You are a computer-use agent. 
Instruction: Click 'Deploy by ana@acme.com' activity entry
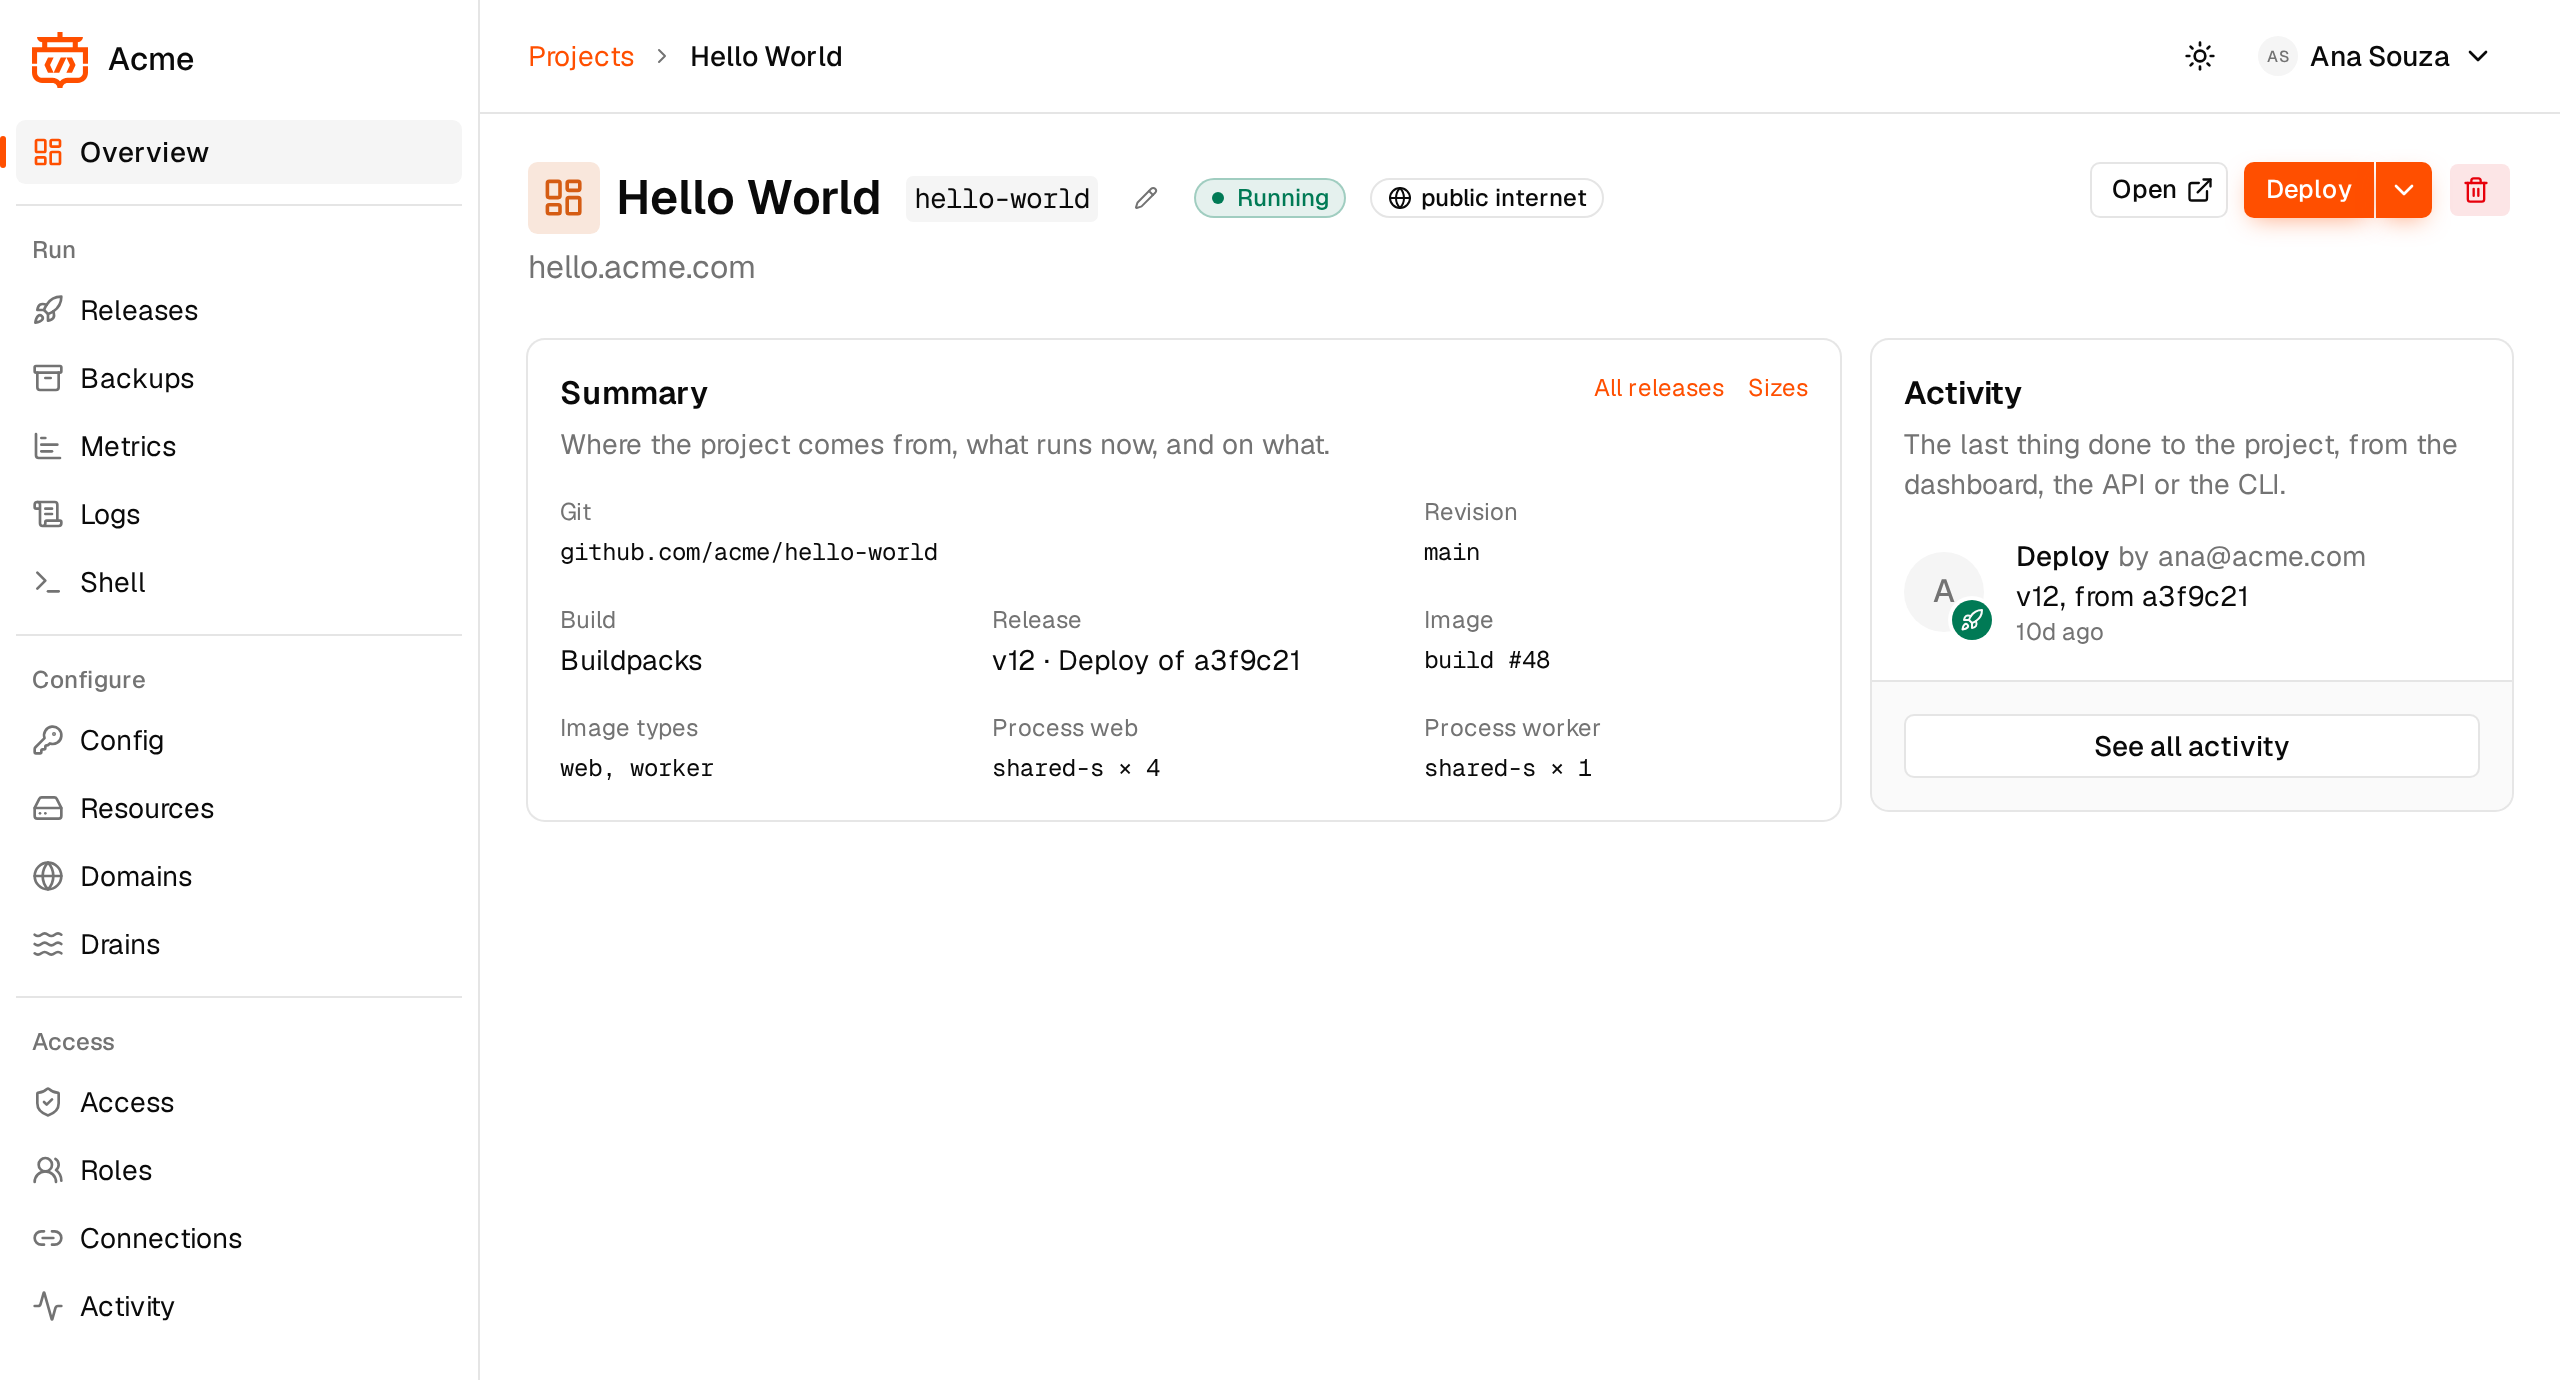coord(2190,556)
